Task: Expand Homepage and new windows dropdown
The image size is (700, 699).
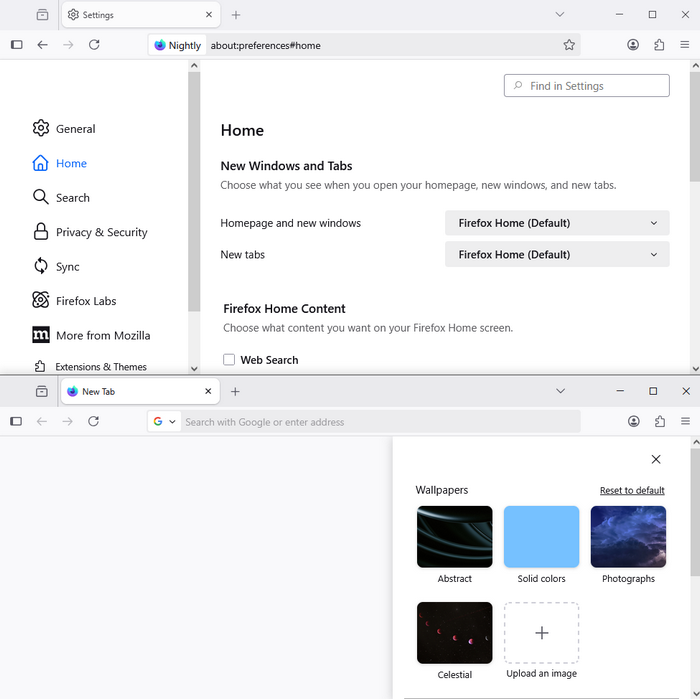Action: click(x=557, y=223)
